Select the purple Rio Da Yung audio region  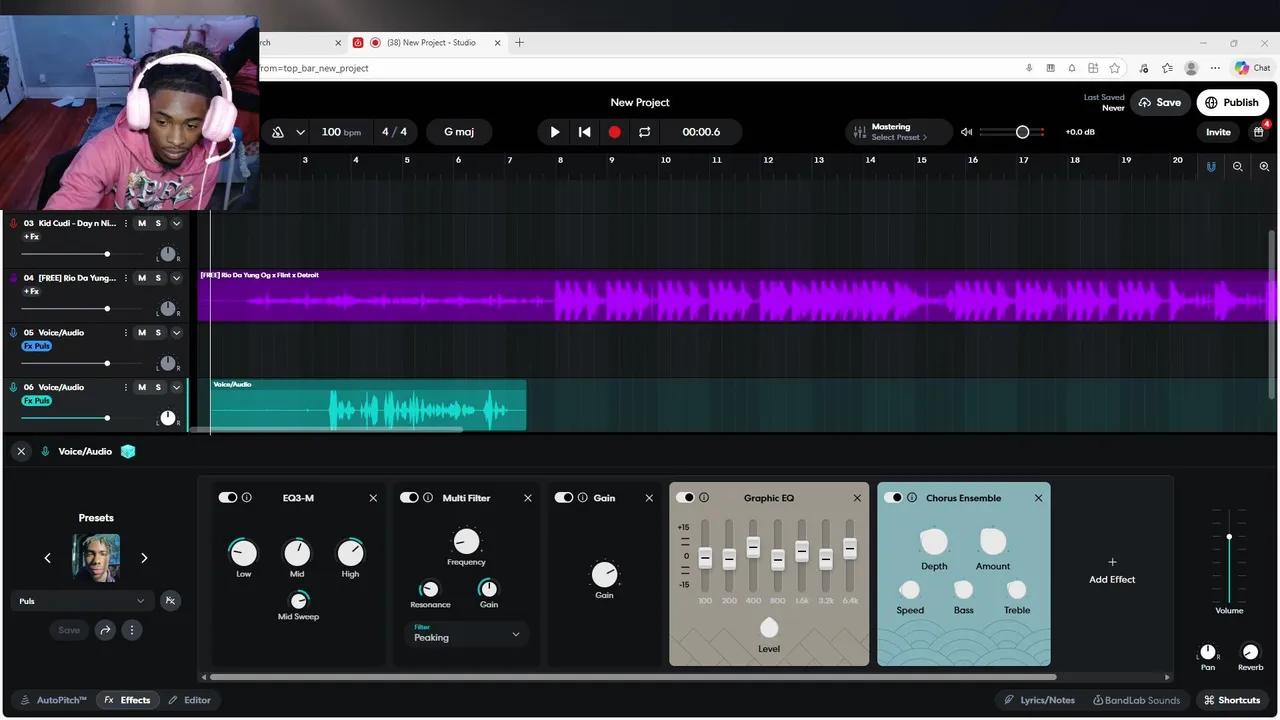(737, 296)
